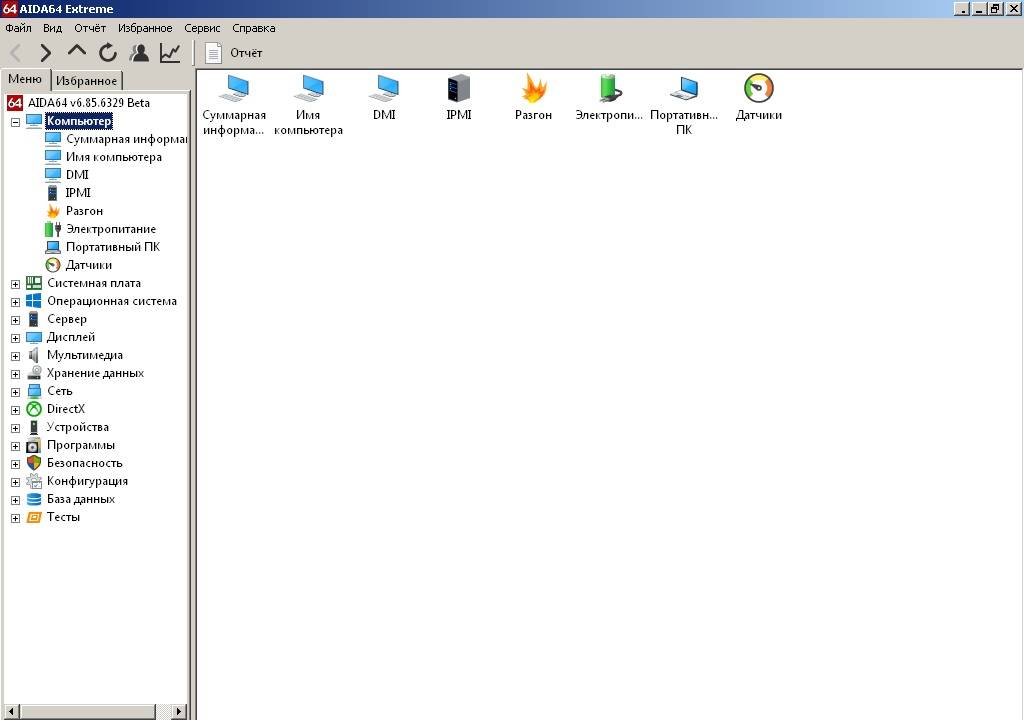Open the Файл menu

click(18, 28)
